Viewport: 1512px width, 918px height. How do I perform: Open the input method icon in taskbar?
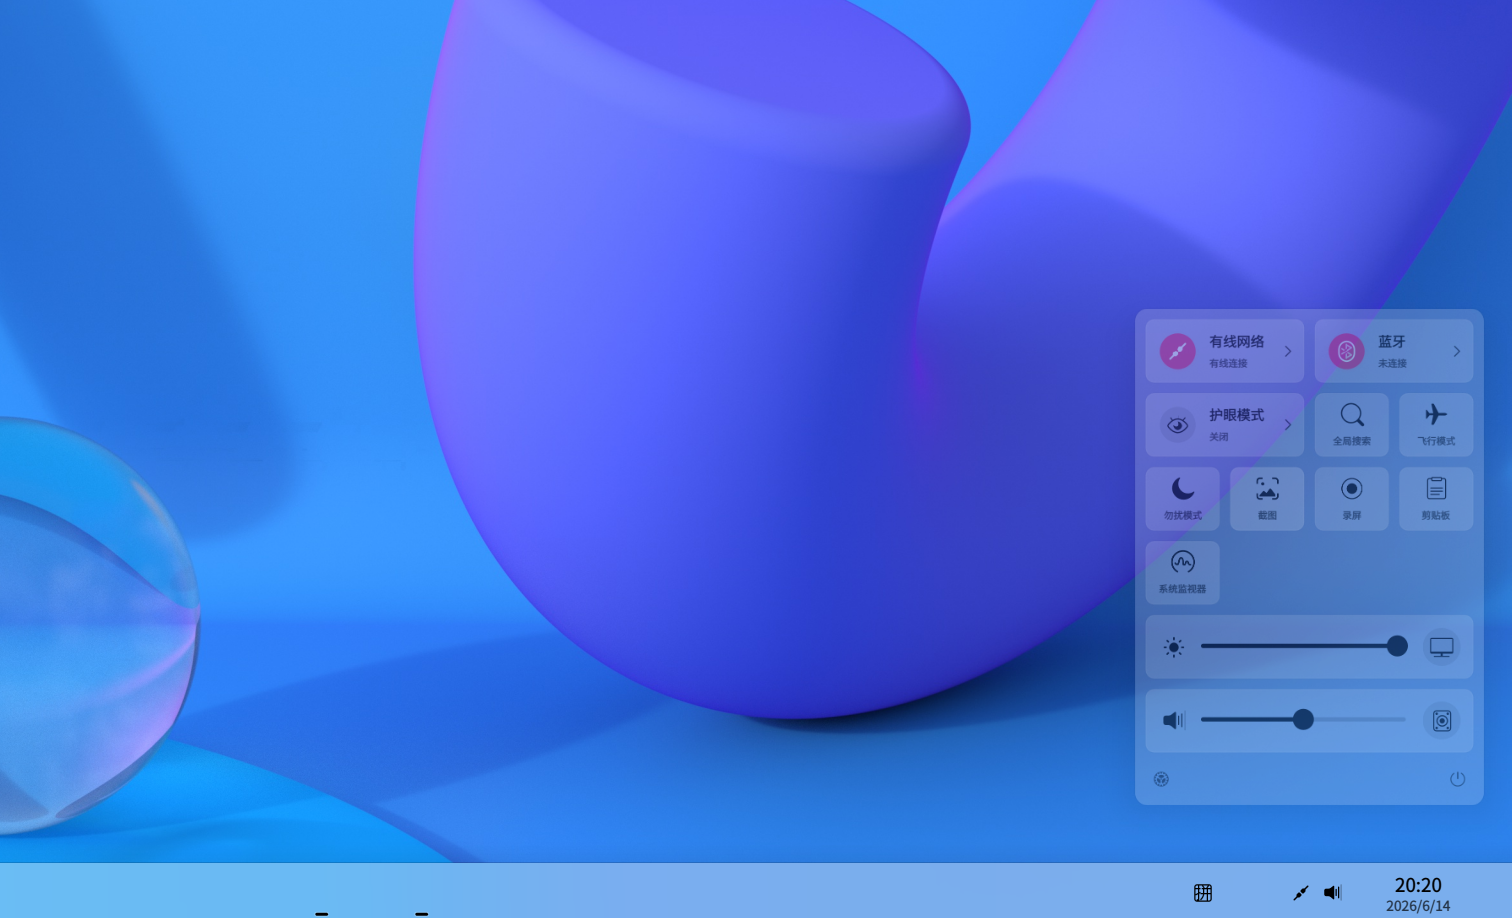coord(1203,893)
